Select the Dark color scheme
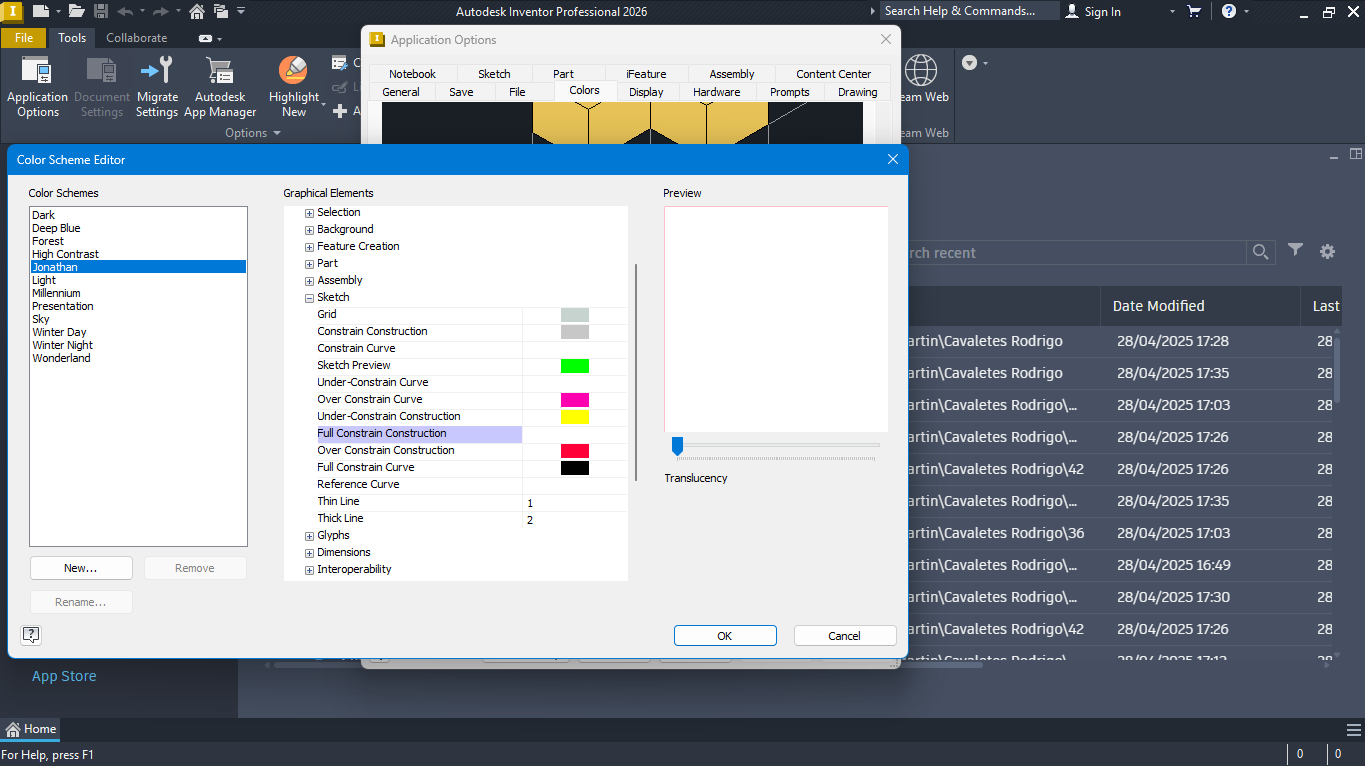This screenshot has width=1365, height=767. (x=43, y=214)
